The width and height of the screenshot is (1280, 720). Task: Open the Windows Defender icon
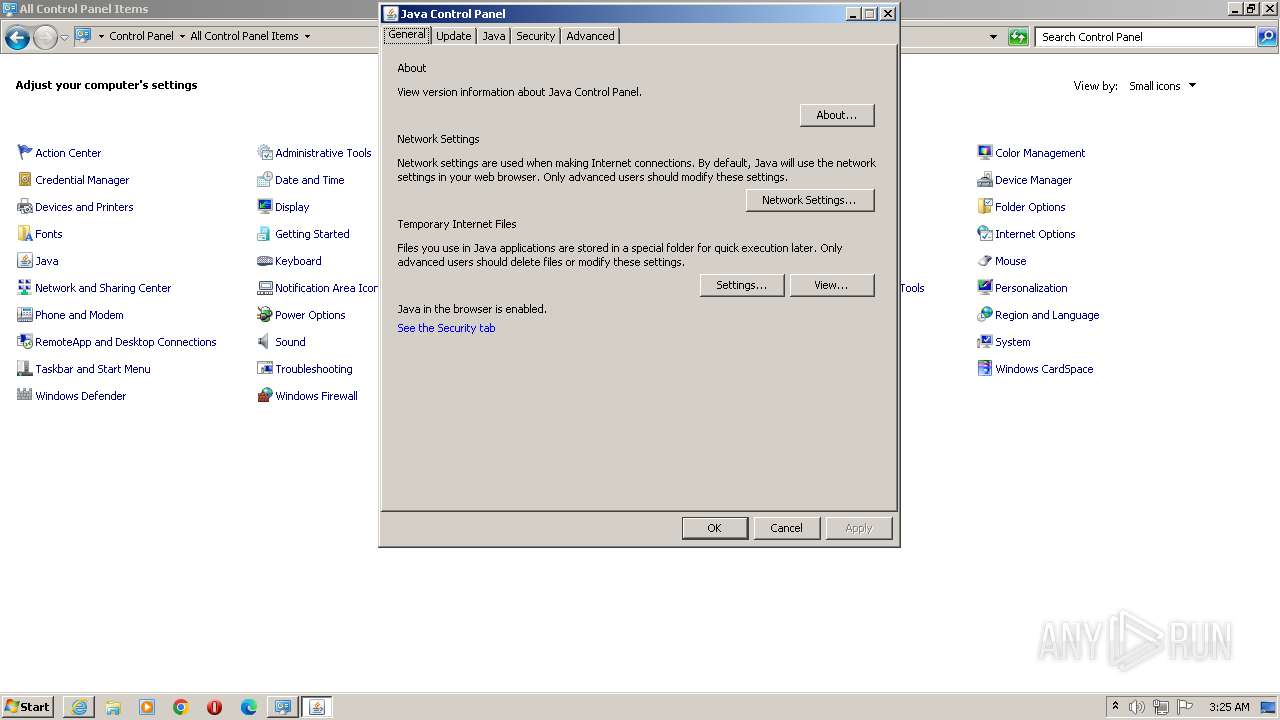coord(25,396)
